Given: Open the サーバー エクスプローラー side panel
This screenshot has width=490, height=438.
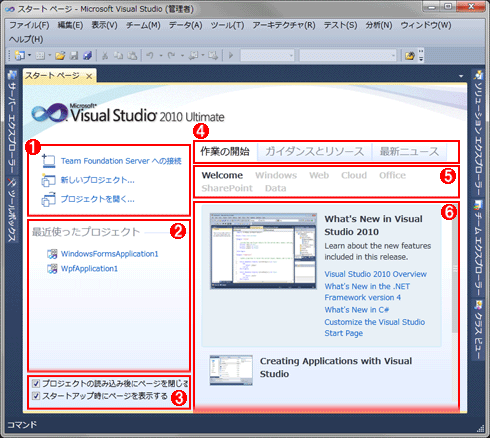Looking at the screenshot, I should point(12,122).
